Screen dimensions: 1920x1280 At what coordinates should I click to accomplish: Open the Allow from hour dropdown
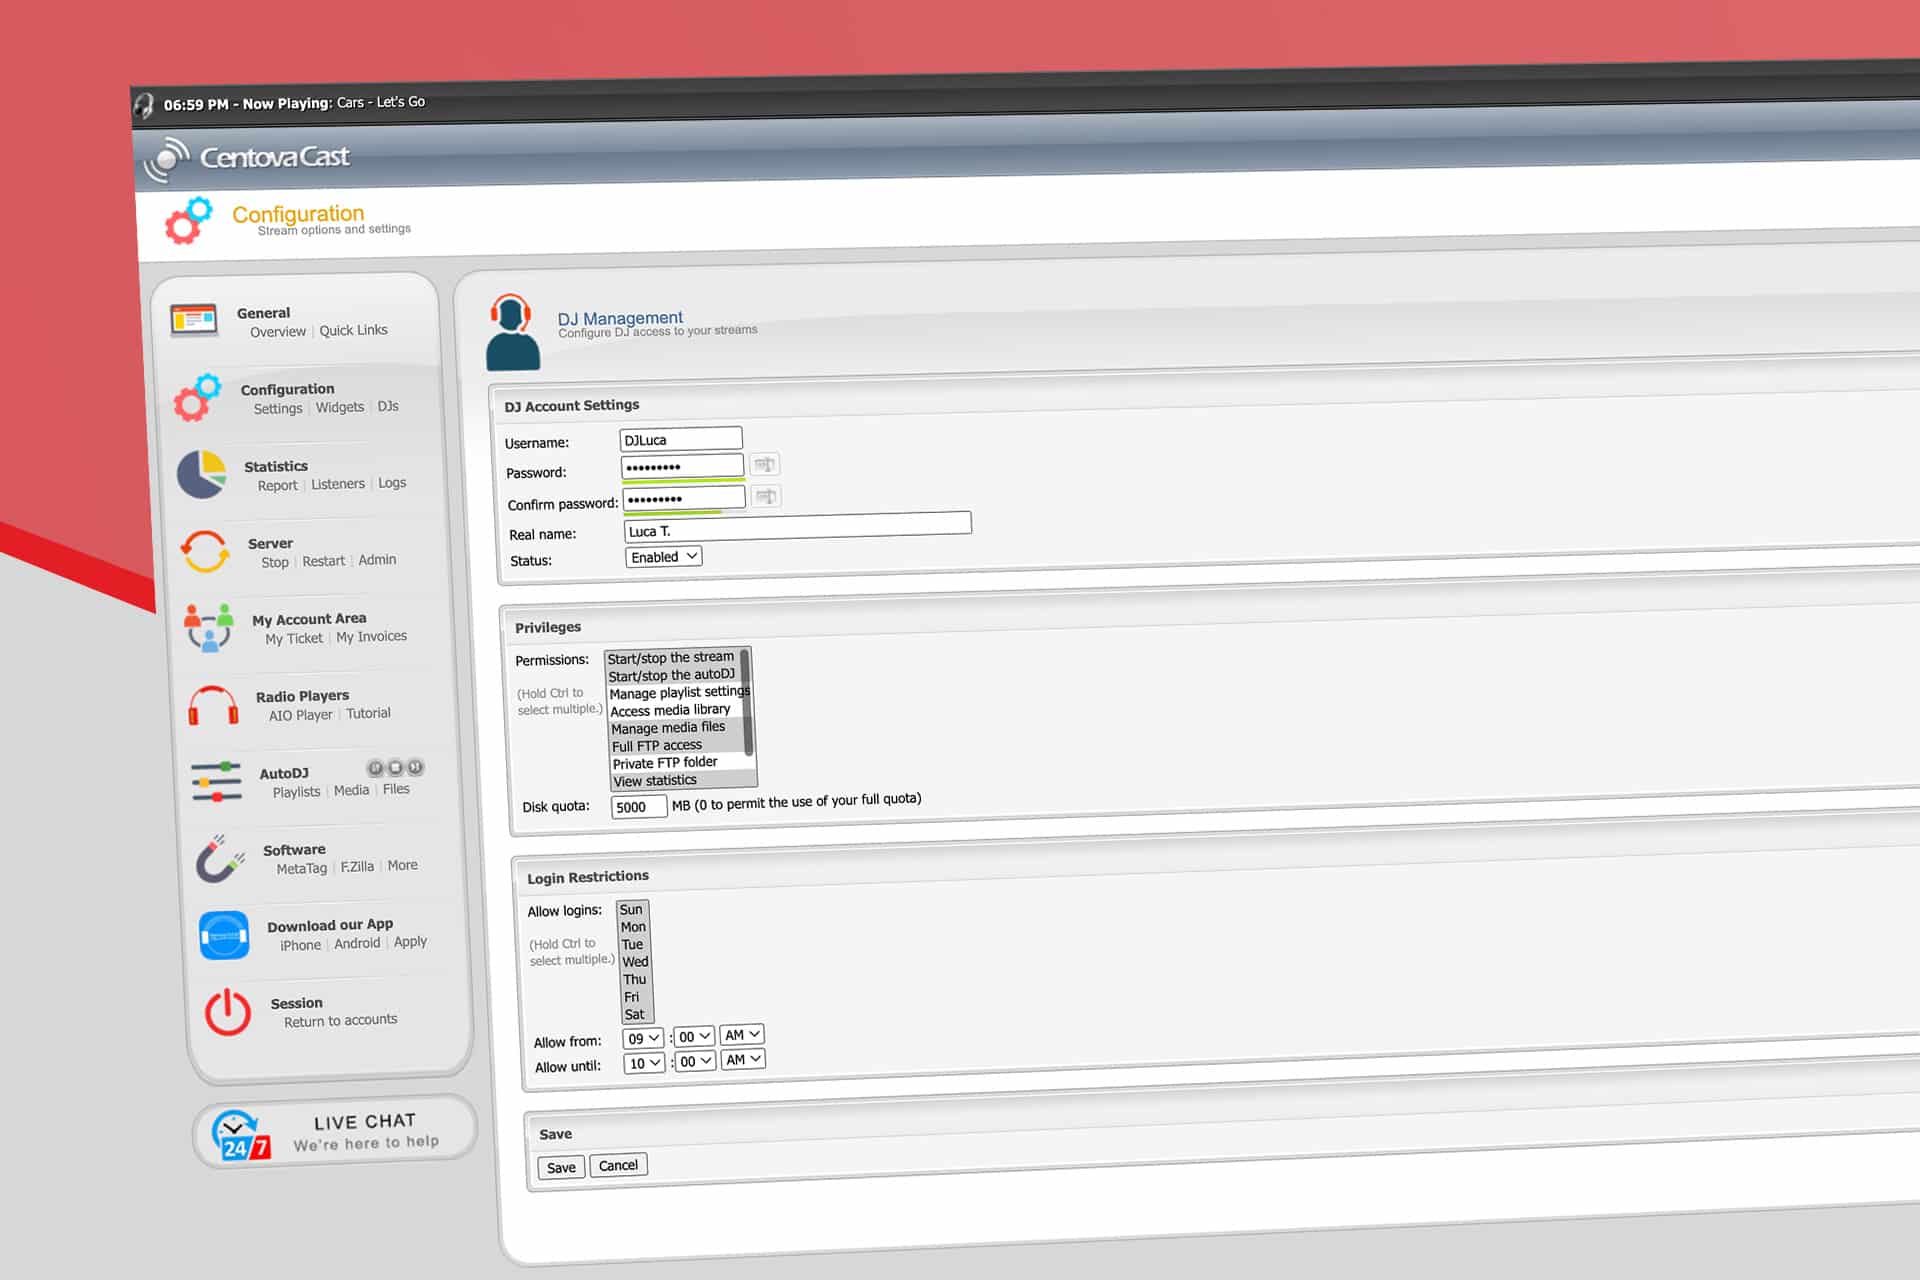(x=643, y=1038)
